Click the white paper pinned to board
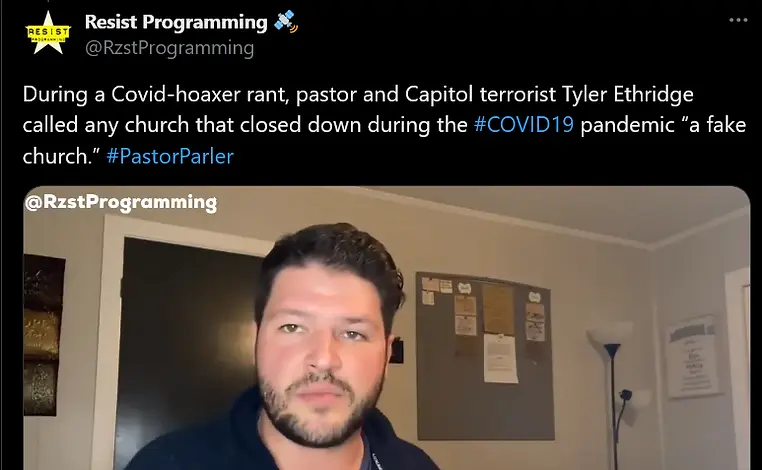Viewport: 762px width, 470px height. click(x=501, y=359)
